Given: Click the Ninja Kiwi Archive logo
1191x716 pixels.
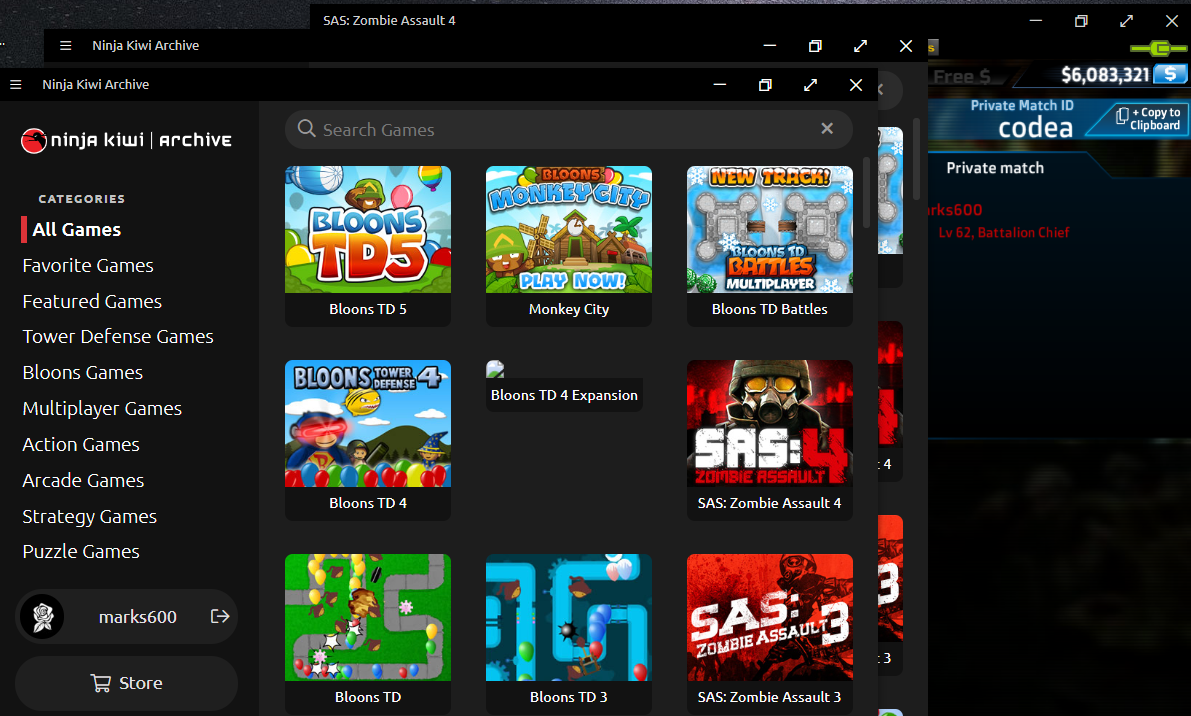Looking at the screenshot, I should tap(126, 140).
